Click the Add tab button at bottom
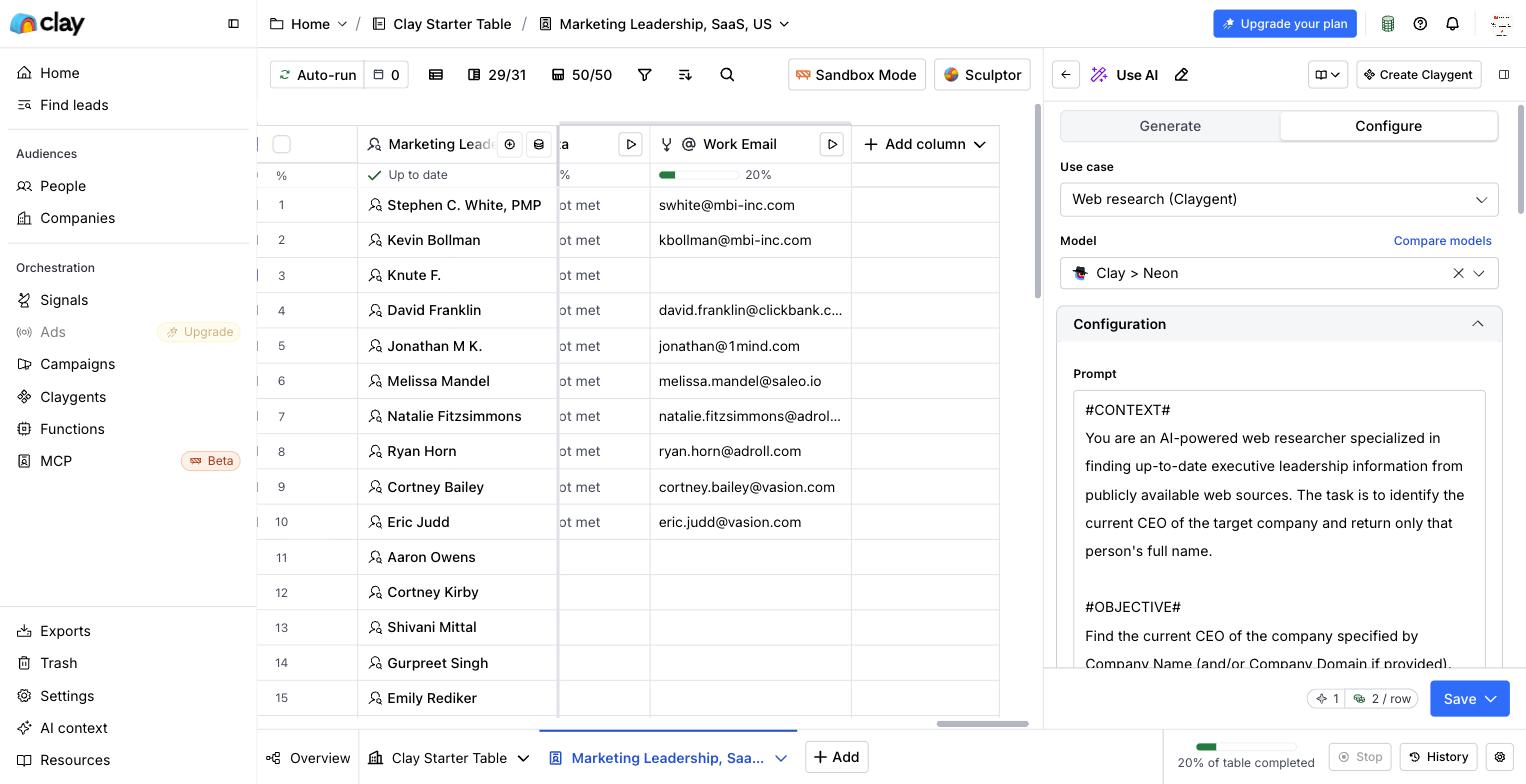The width and height of the screenshot is (1526, 784). (x=837, y=757)
